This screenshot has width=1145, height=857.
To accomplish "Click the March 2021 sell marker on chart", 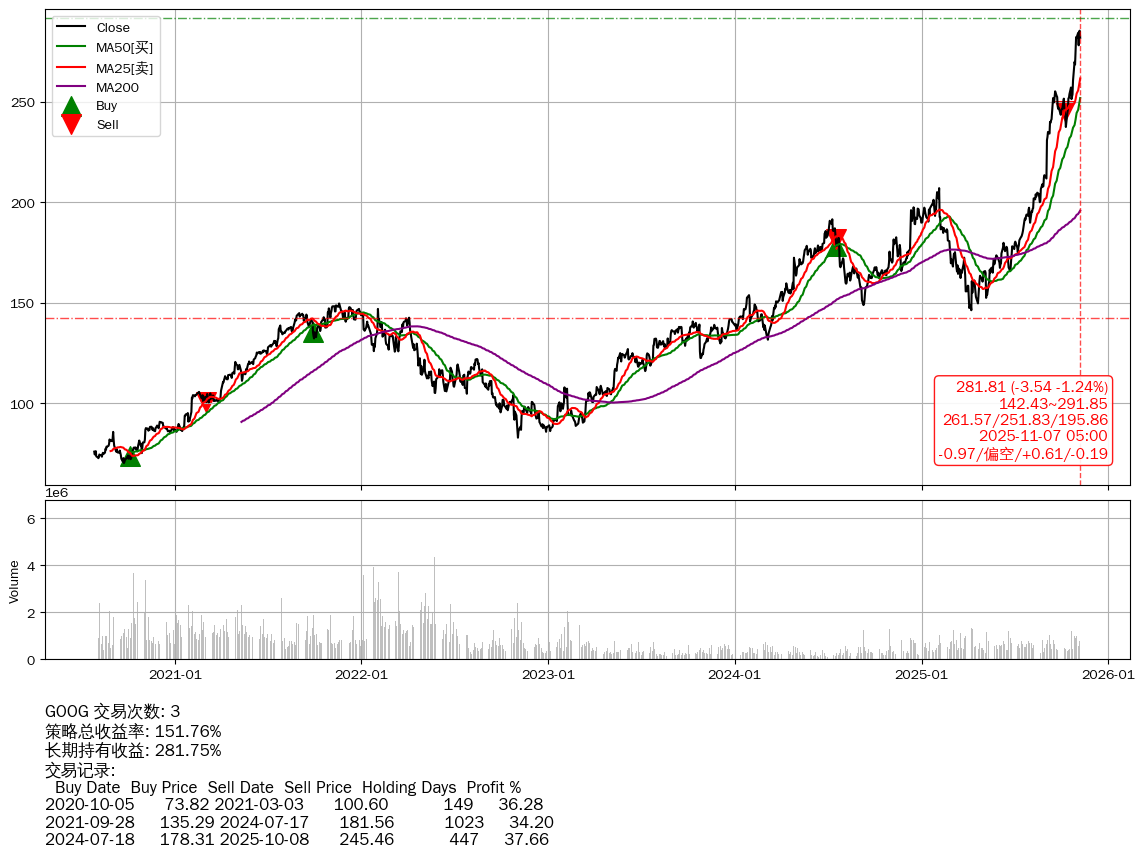I will click(206, 402).
